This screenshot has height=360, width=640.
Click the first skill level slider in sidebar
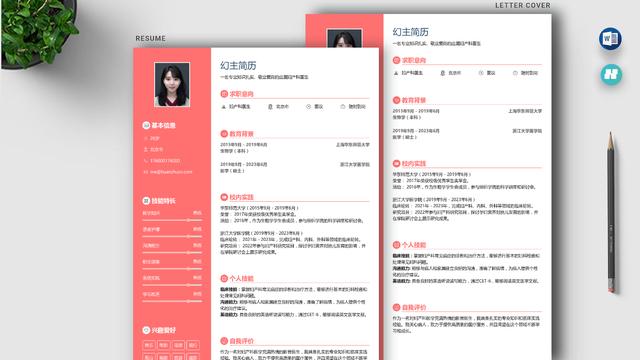point(172,220)
